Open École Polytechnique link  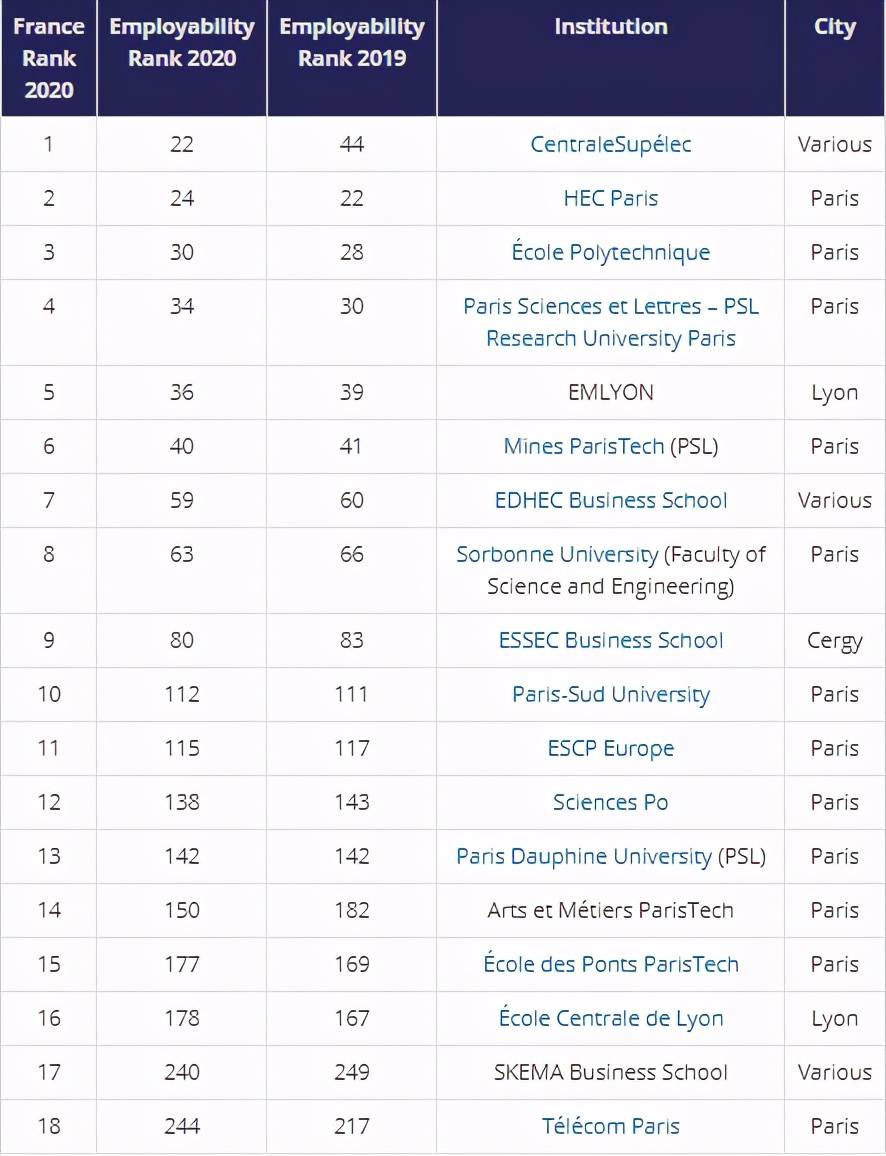tap(610, 252)
